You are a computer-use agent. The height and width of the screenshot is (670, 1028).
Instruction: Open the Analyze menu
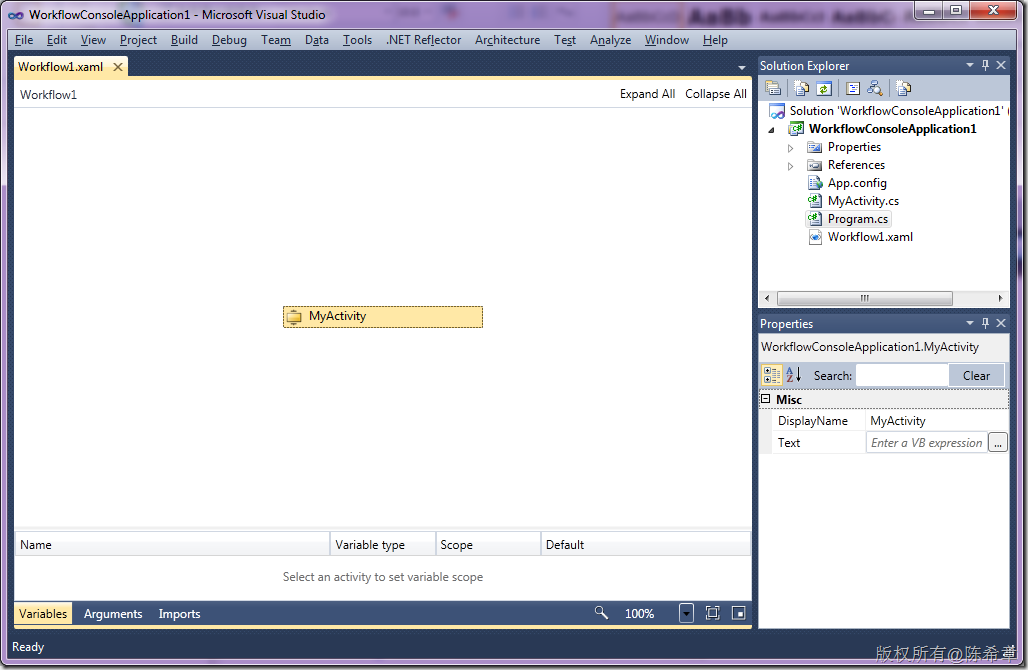tap(610, 40)
